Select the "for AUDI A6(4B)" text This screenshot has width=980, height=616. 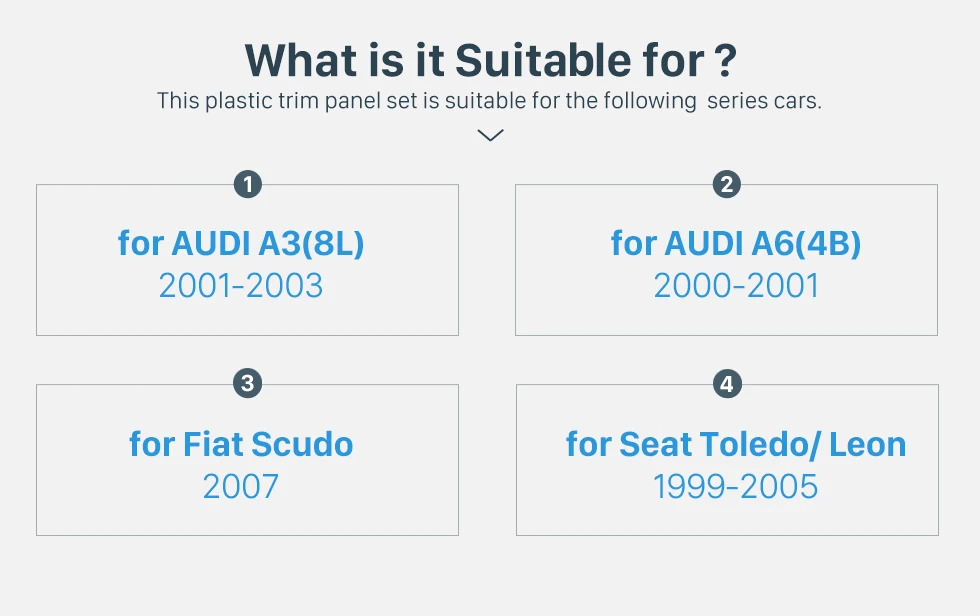[736, 243]
